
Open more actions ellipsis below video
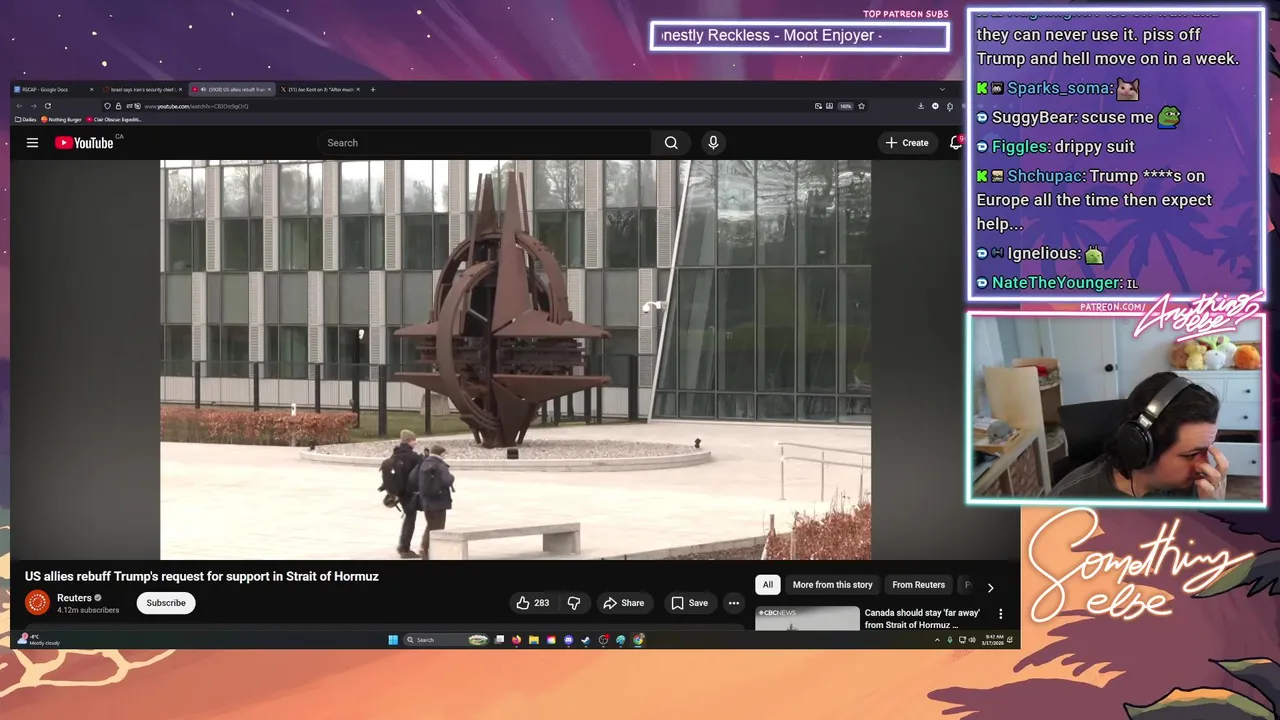tap(733, 603)
